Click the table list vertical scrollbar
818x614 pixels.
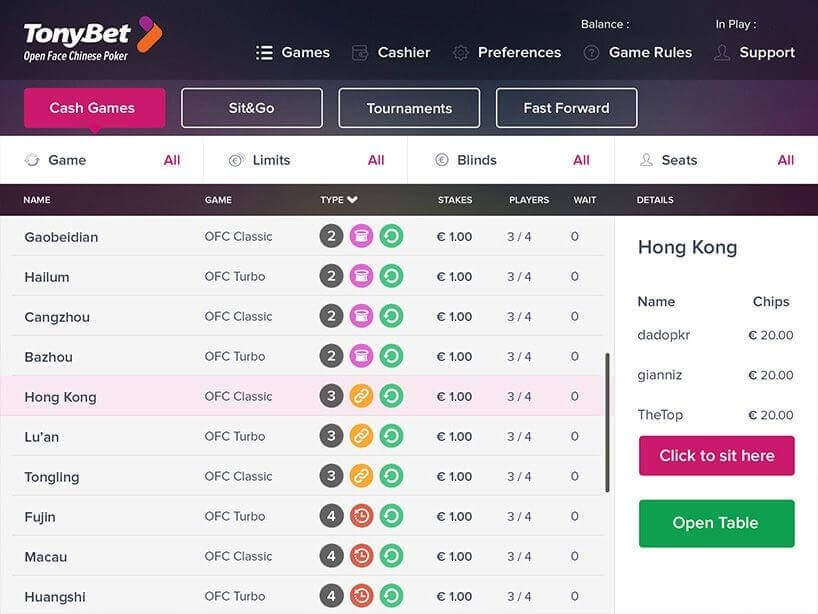coord(608,422)
